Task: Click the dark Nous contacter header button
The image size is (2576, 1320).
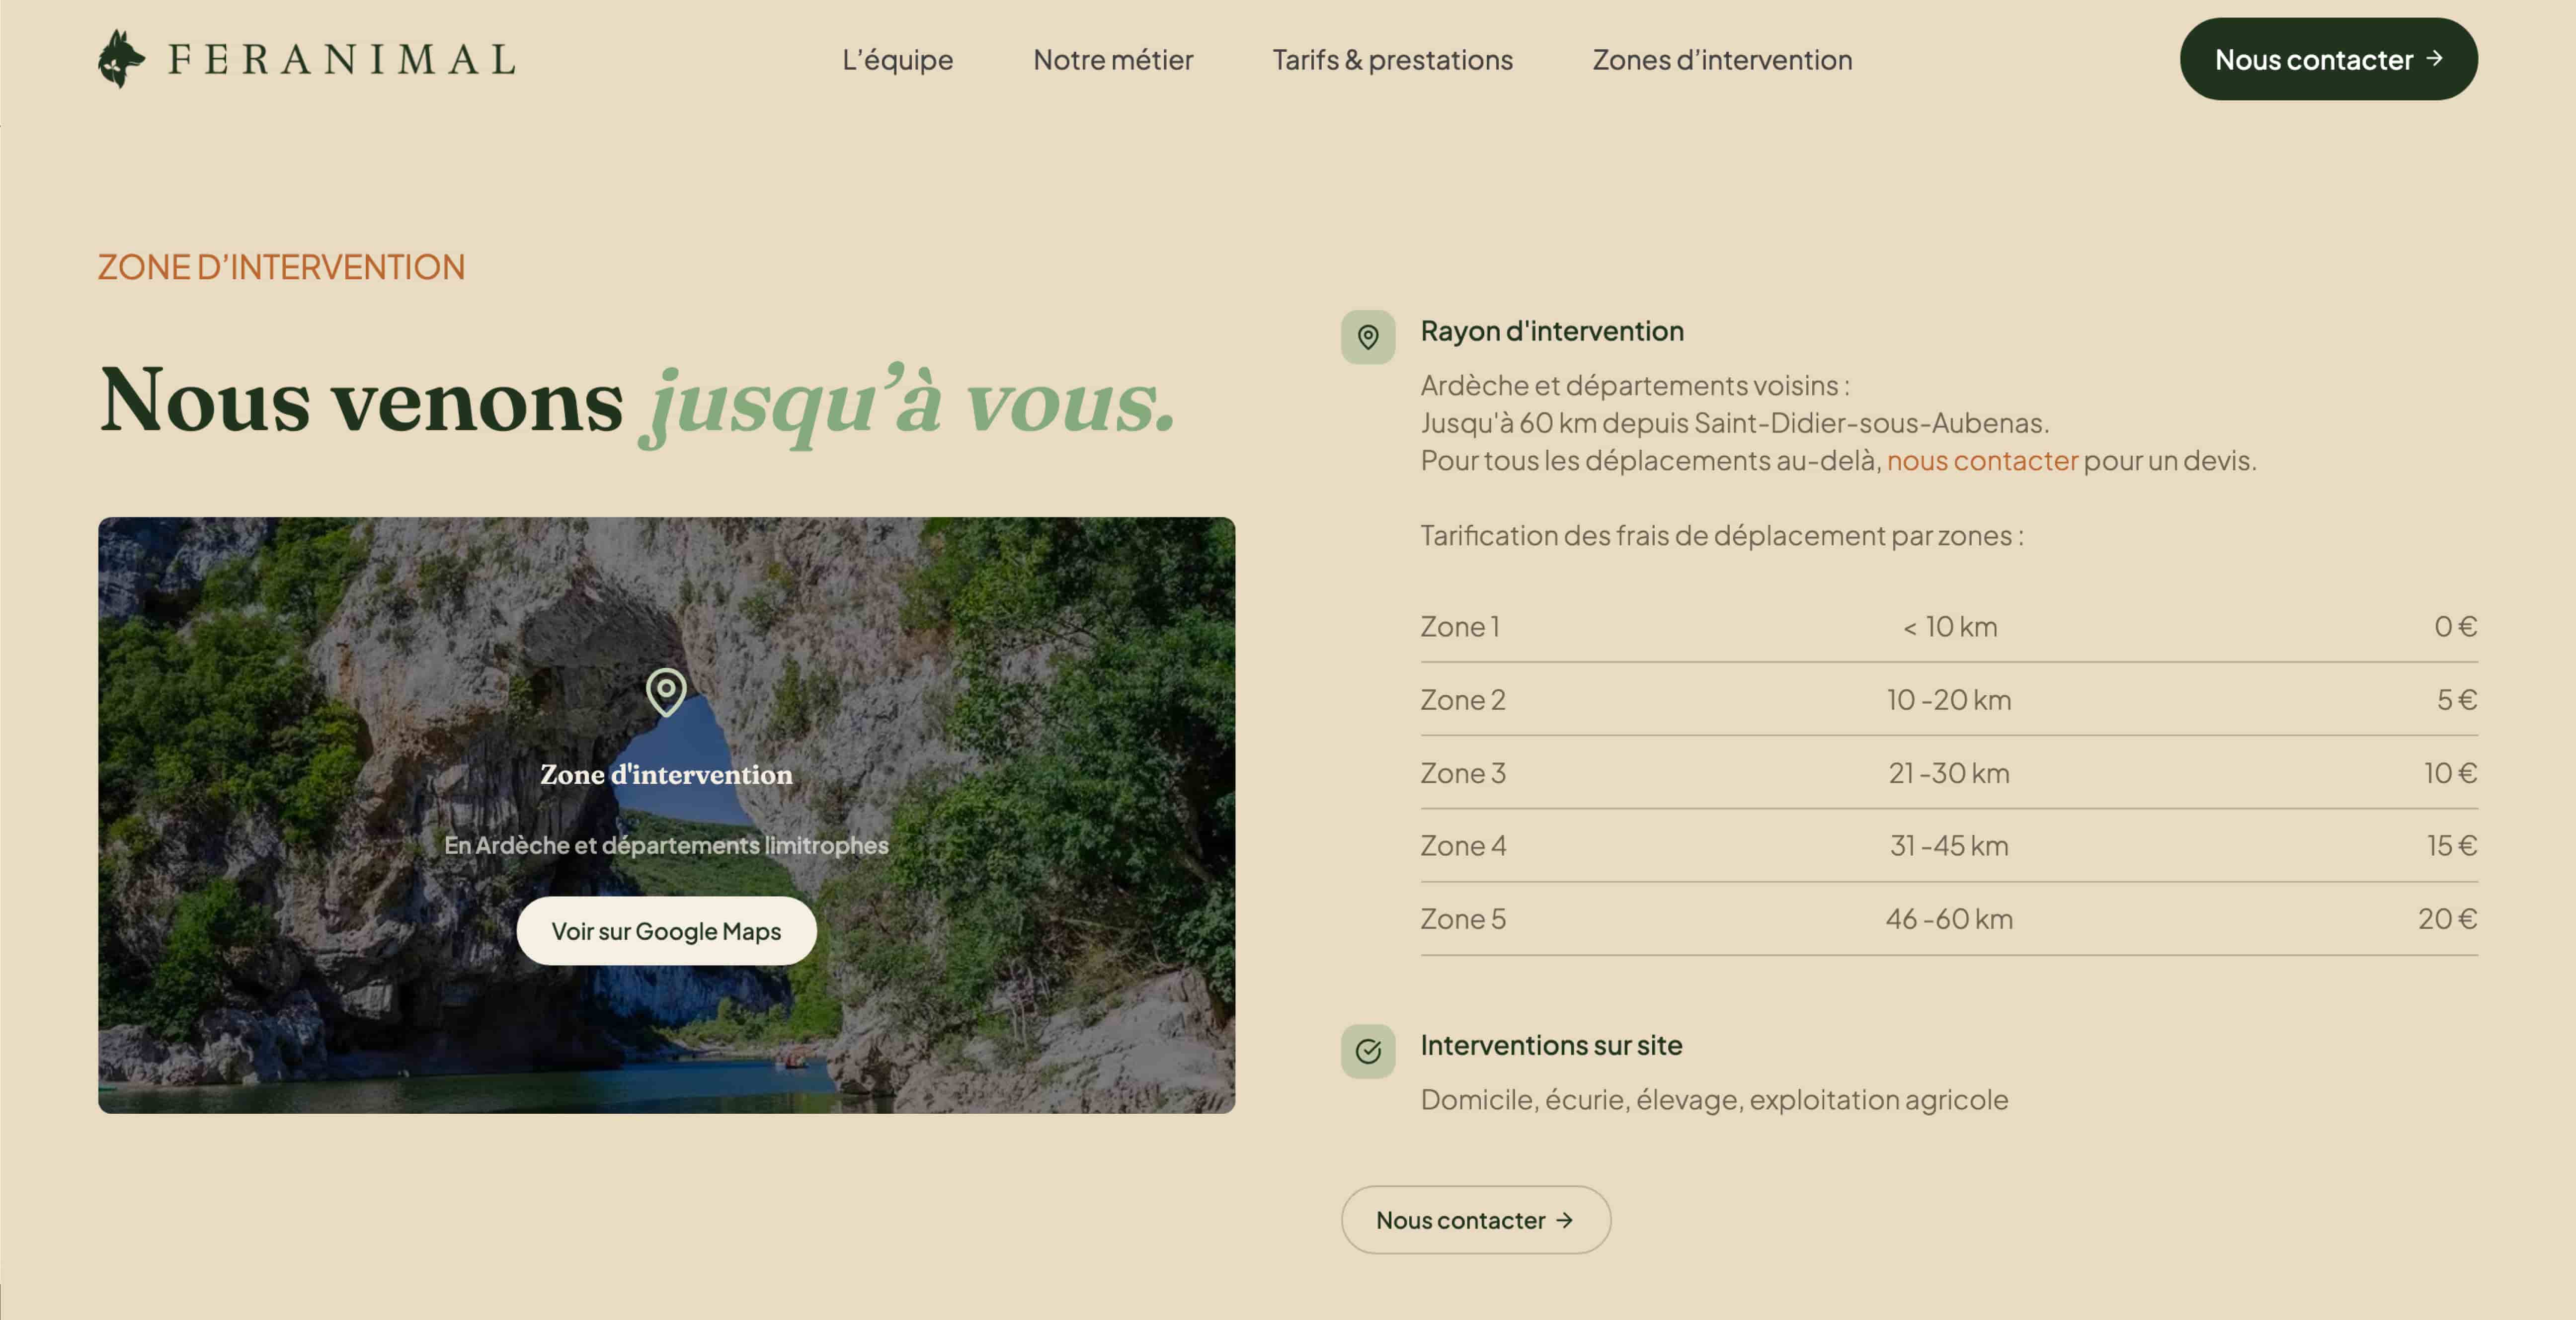Action: (x=2328, y=59)
